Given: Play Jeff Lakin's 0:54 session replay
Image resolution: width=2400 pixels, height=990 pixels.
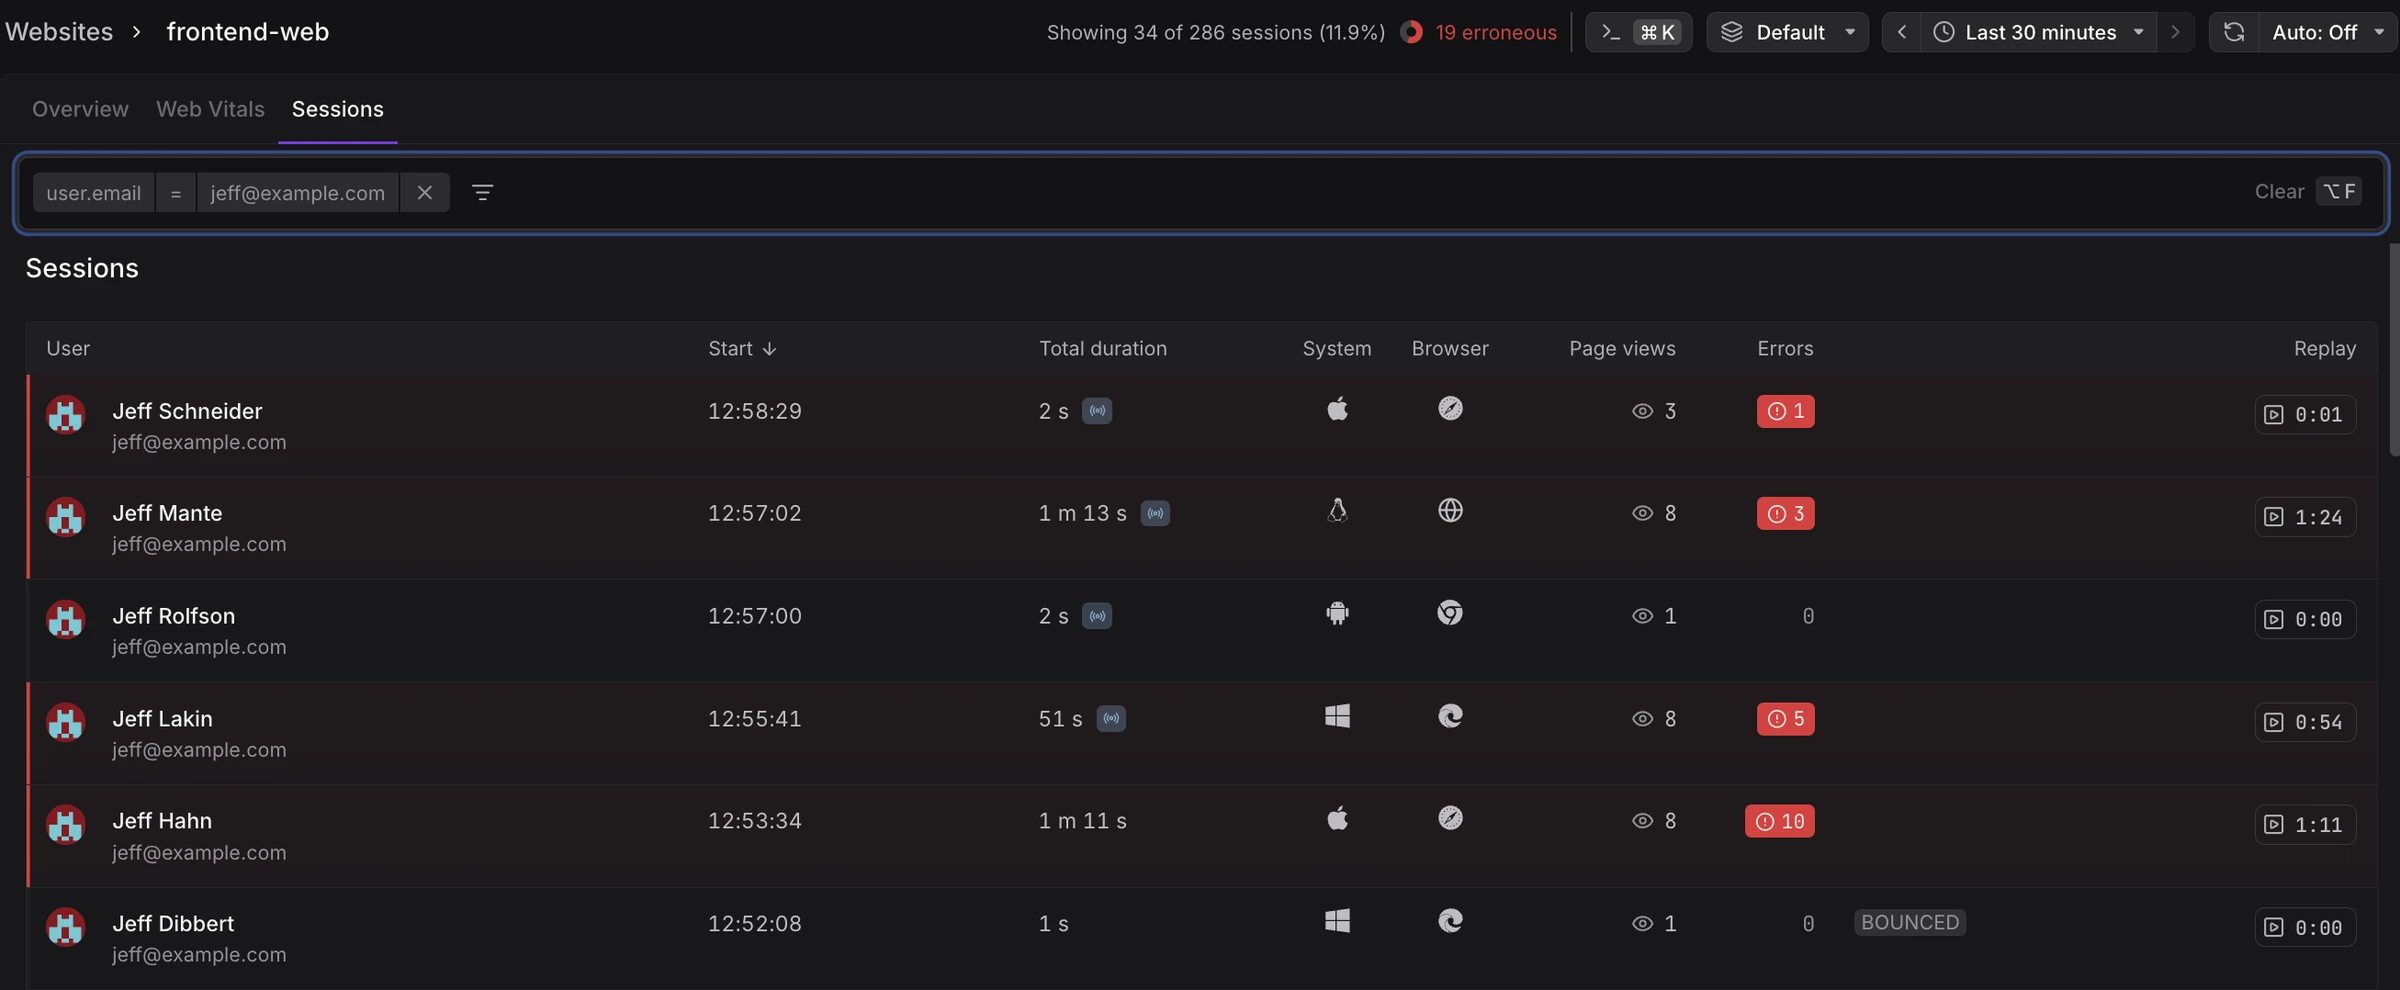Looking at the screenshot, I should [x=2305, y=722].
